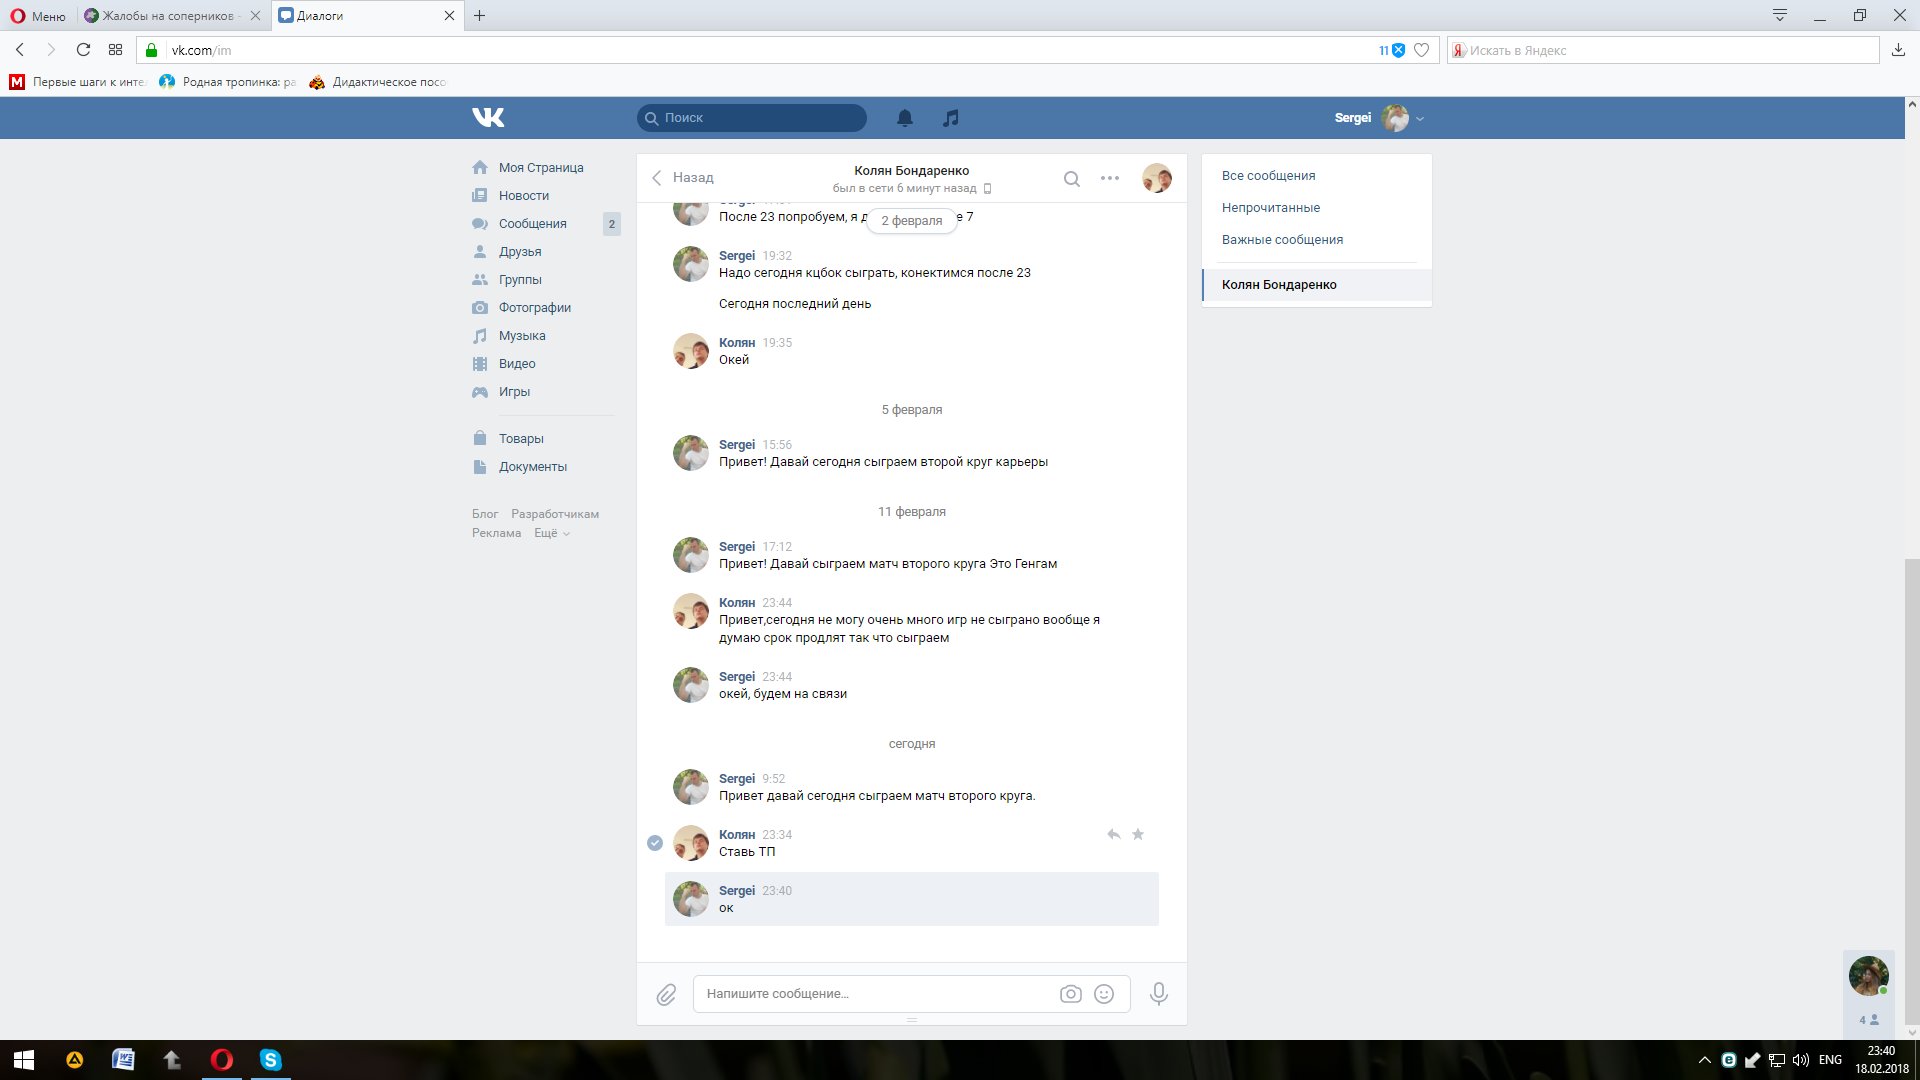
Task: Open Сообщения in the sidebar
Action: coord(533,224)
